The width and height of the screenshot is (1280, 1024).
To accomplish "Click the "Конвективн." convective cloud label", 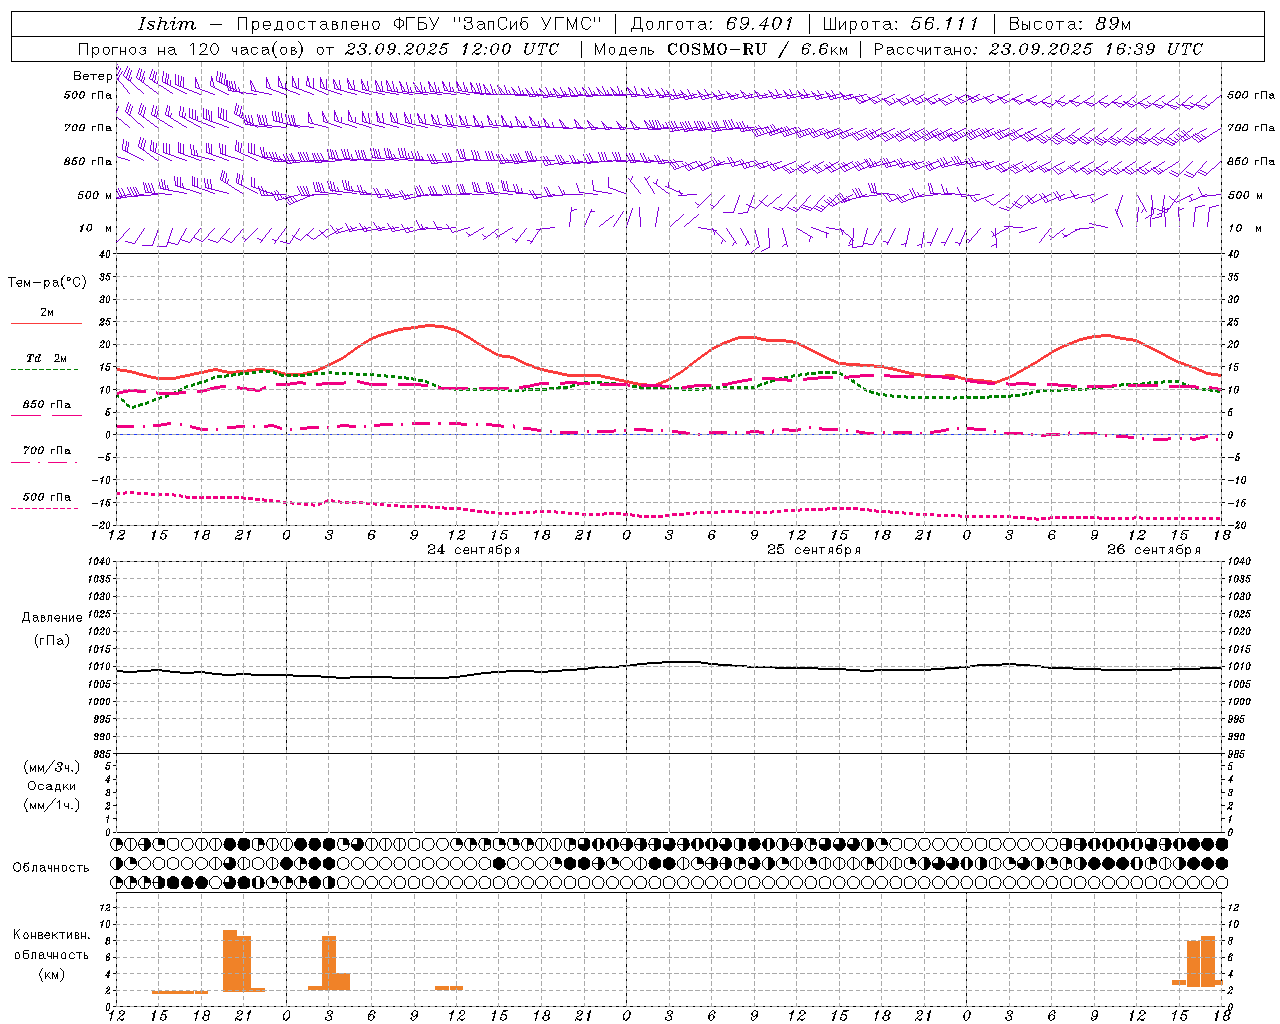I will (52, 935).
